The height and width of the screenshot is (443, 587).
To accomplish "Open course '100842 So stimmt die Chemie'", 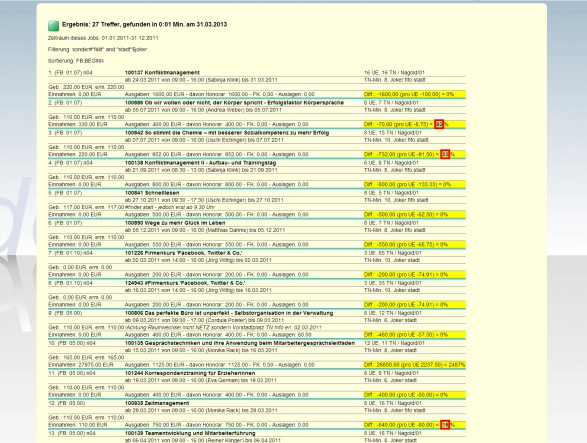I will [227, 133].
